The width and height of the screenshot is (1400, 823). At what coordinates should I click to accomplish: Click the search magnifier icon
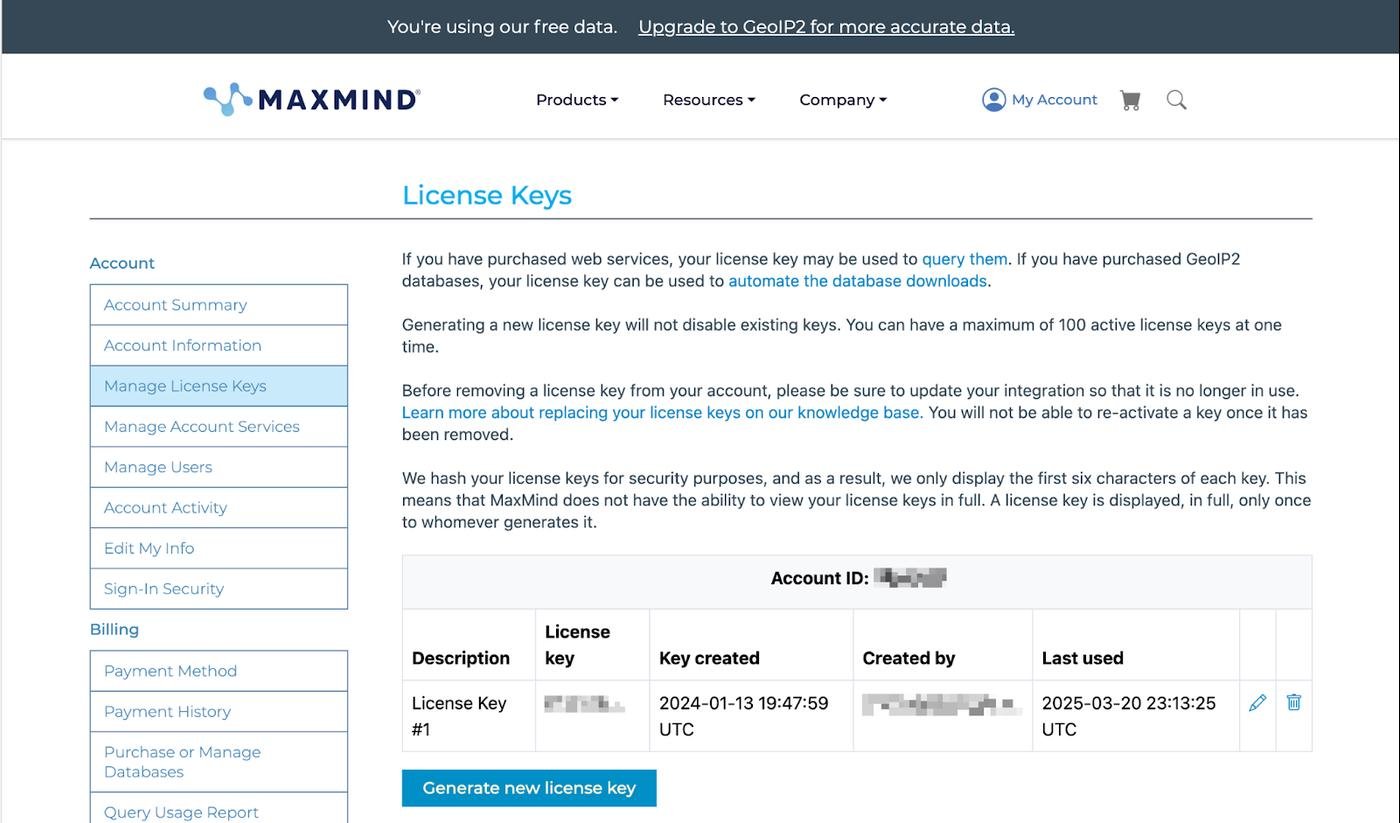1177,100
